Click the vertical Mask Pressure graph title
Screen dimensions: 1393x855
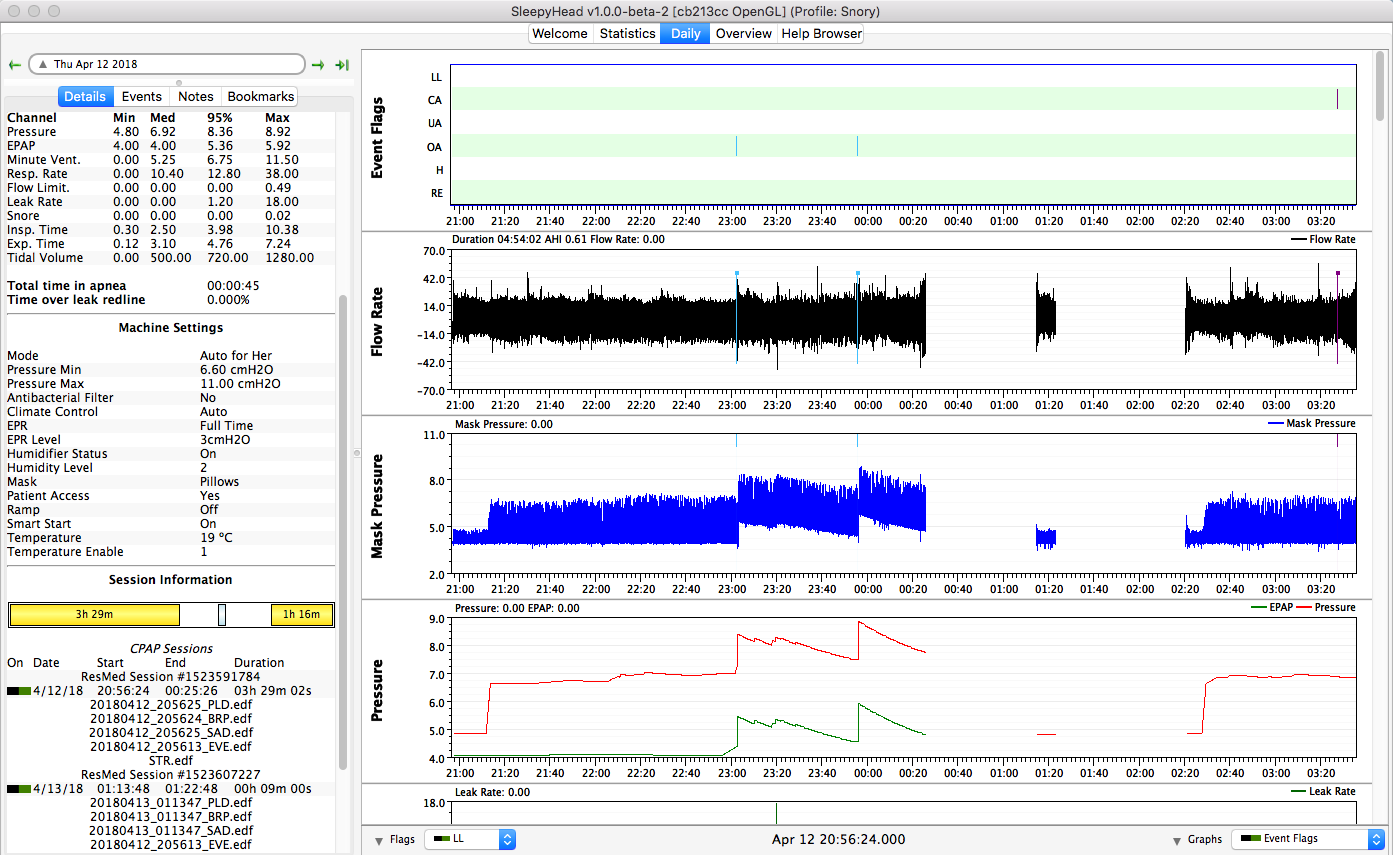[x=378, y=506]
